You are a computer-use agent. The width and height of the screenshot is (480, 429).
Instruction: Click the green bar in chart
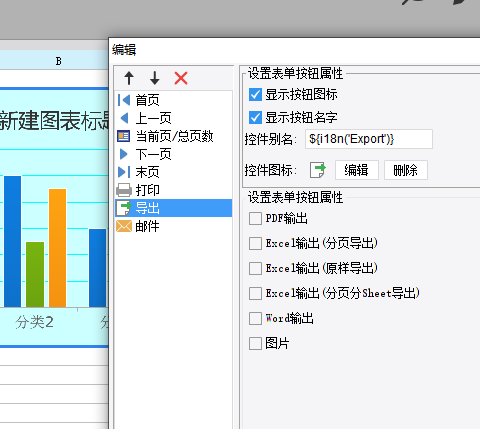pyautogui.click(x=35, y=274)
